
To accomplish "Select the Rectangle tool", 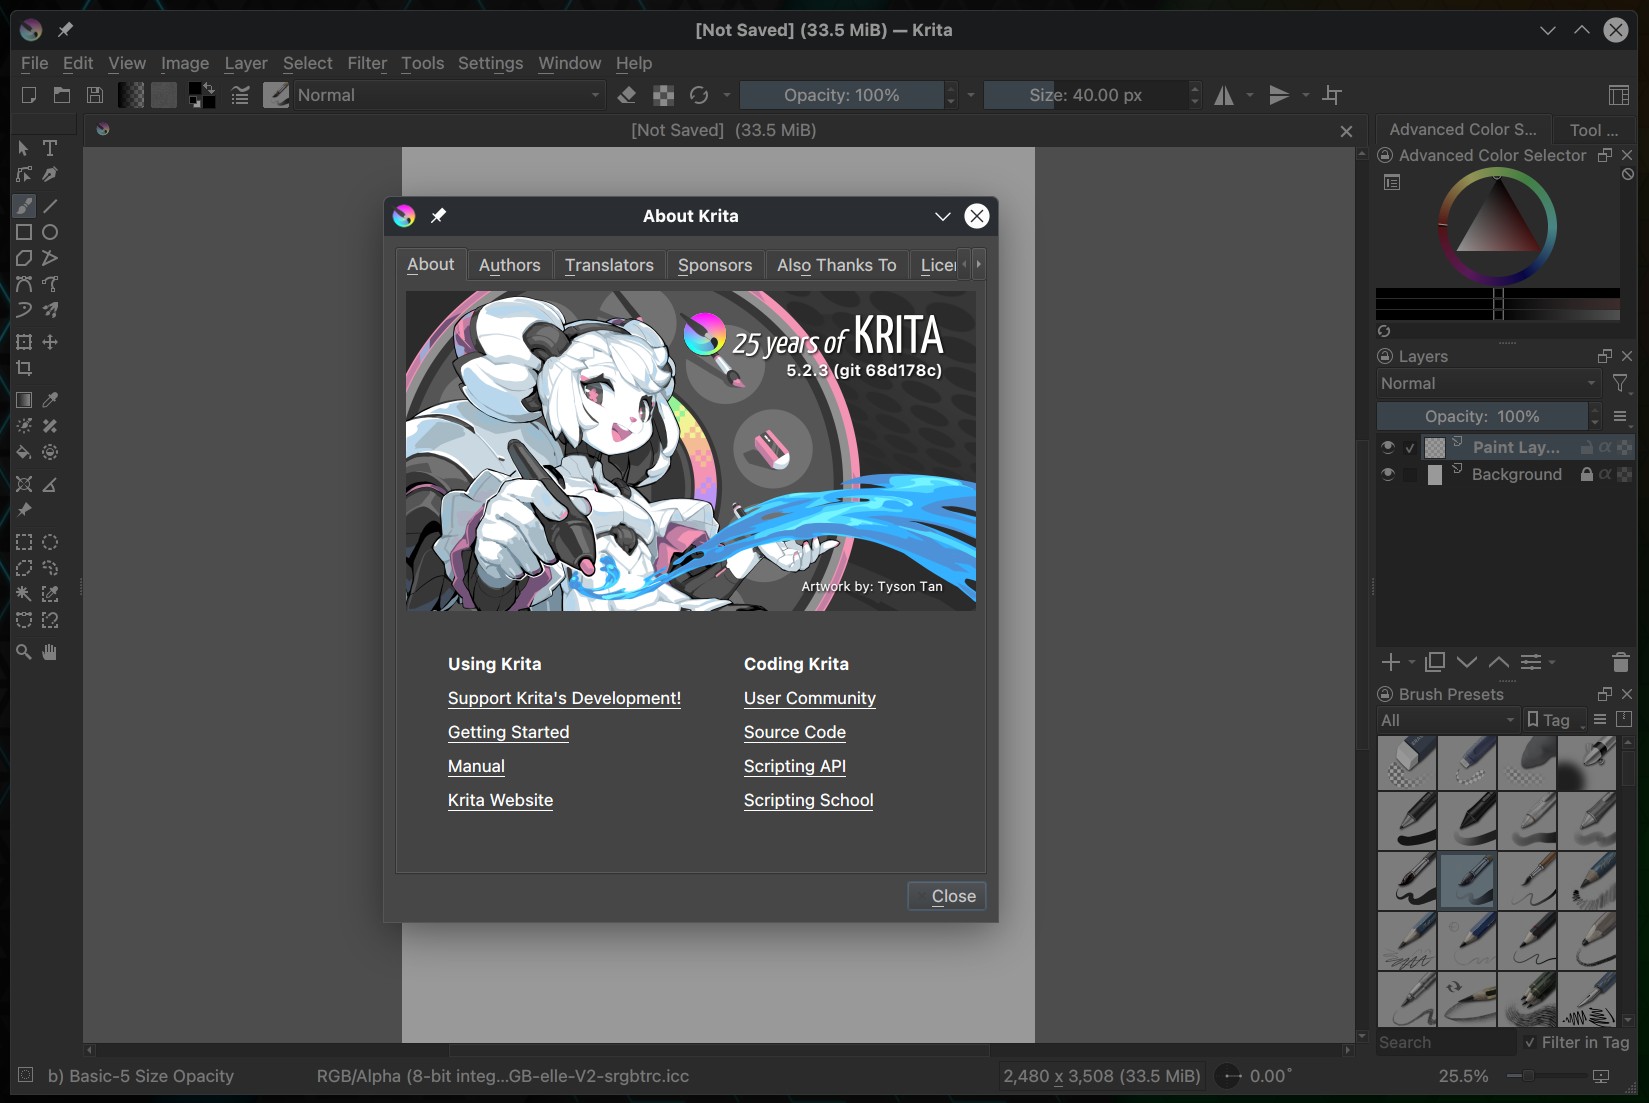I will tap(24, 232).
